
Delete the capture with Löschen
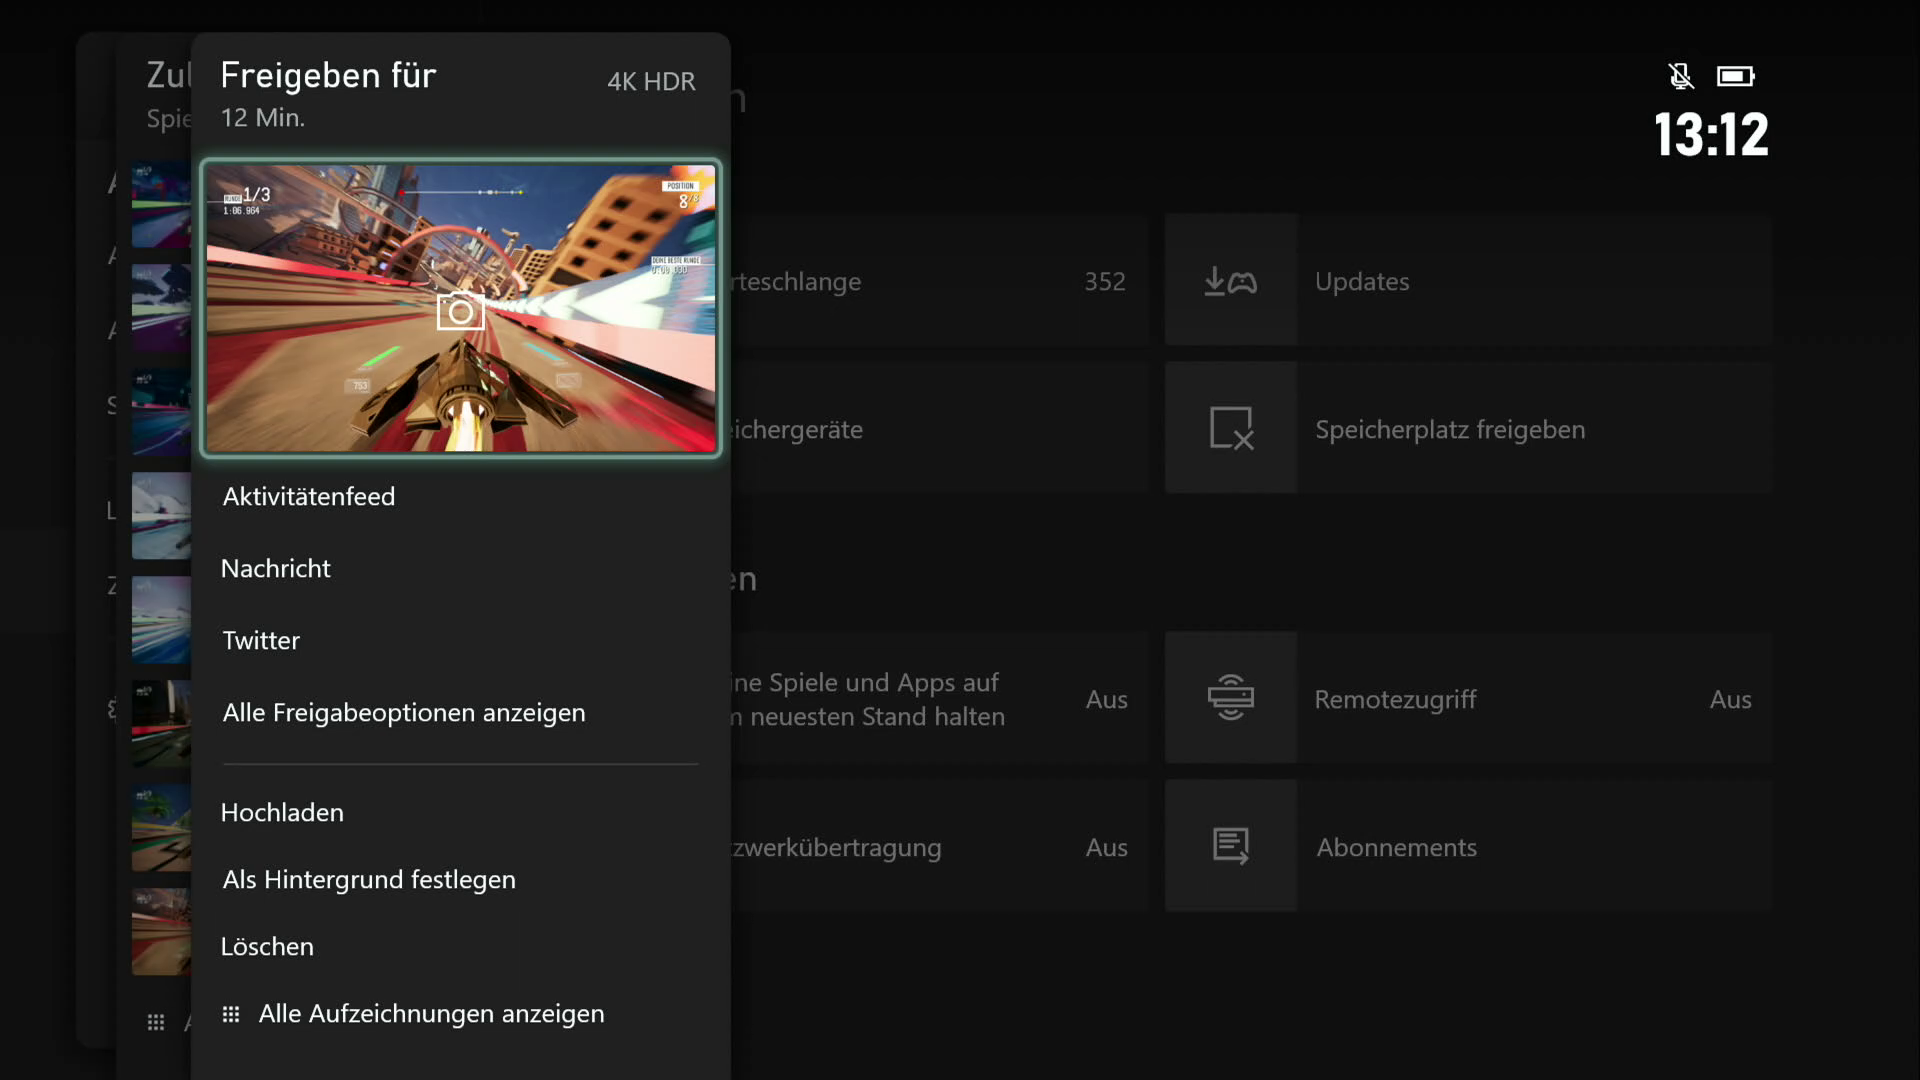pos(267,947)
